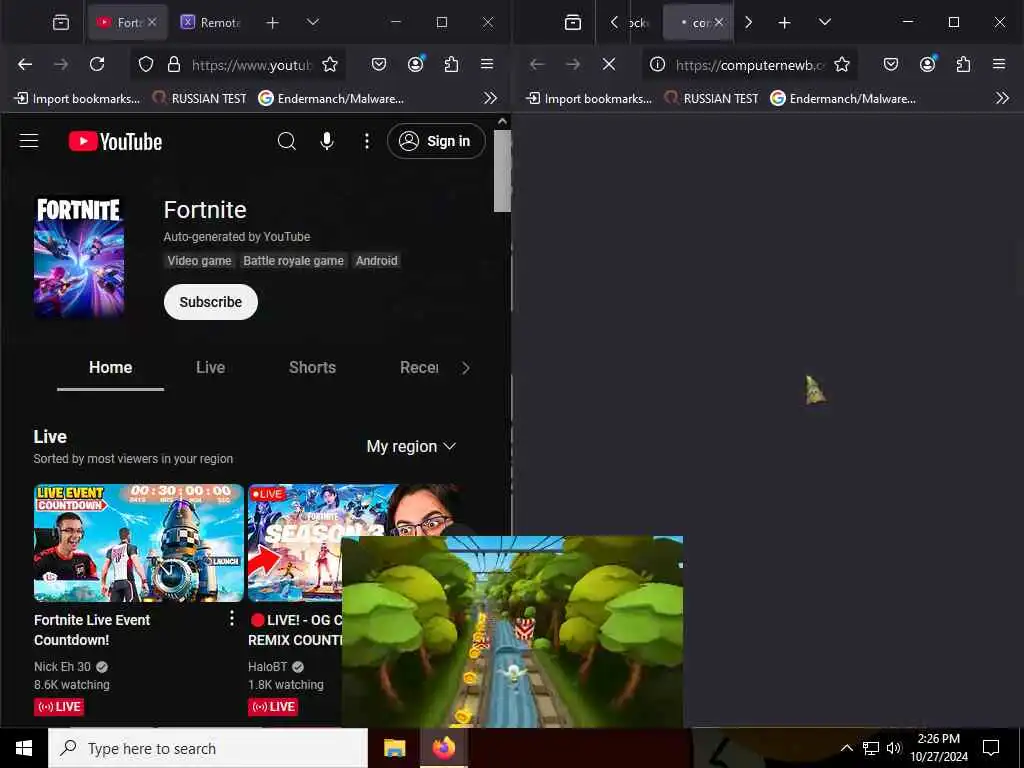Select the Android tag
This screenshot has width=1024, height=768.
[x=377, y=261]
